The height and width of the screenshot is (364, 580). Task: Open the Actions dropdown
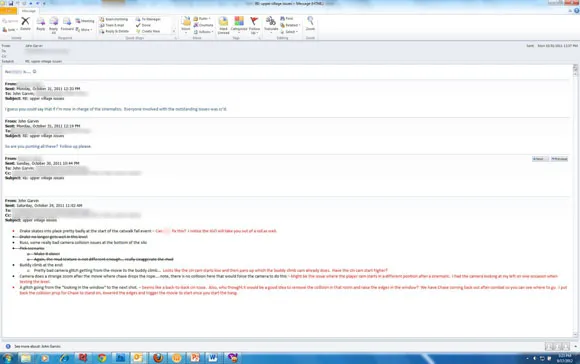pyautogui.click(x=204, y=32)
